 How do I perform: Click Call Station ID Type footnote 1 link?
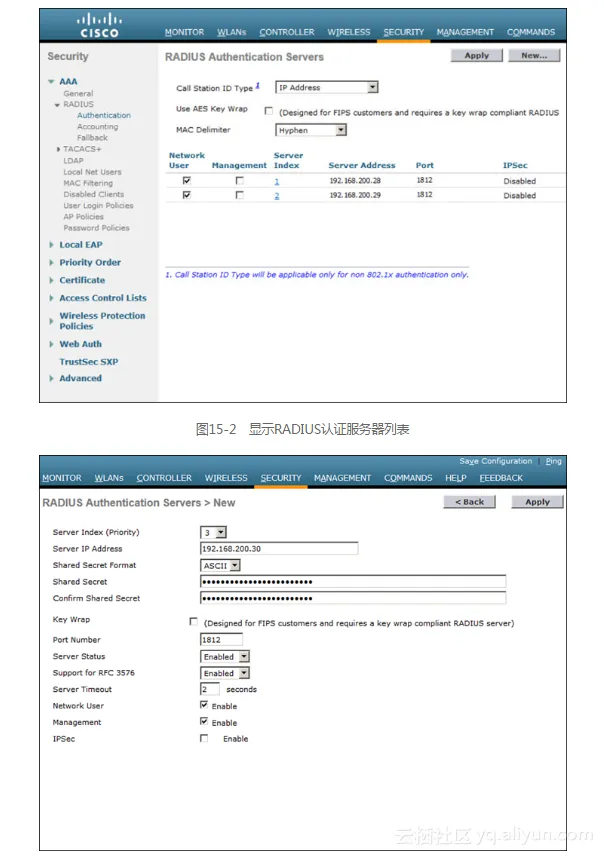[257, 86]
